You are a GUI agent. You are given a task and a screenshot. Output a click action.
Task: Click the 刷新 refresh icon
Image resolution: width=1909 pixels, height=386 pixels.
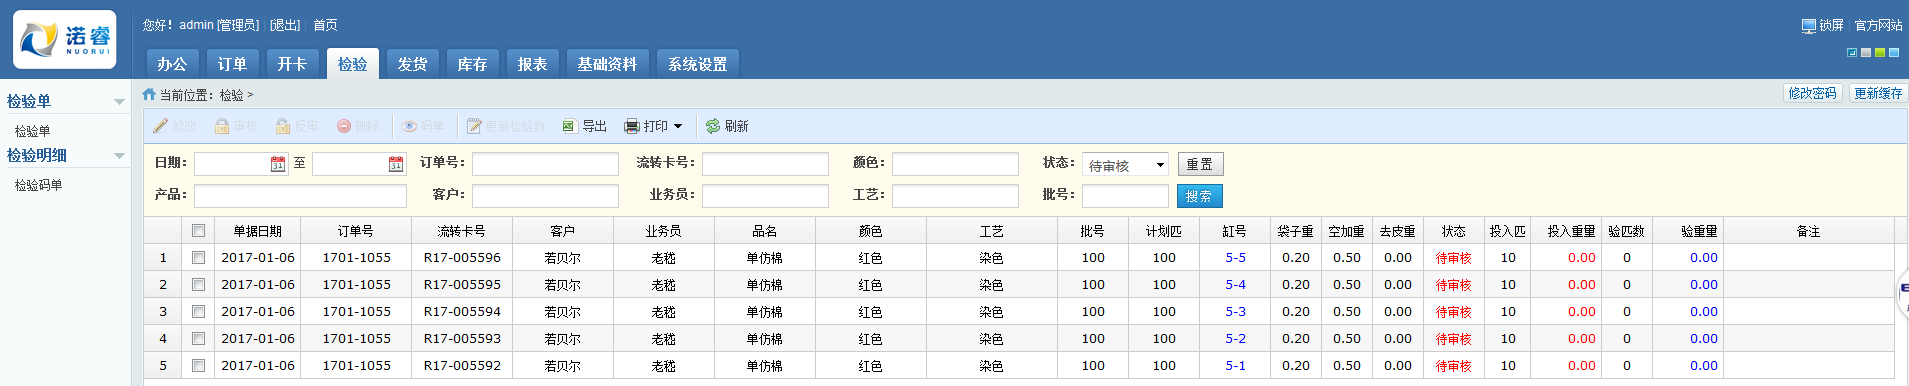(x=713, y=126)
